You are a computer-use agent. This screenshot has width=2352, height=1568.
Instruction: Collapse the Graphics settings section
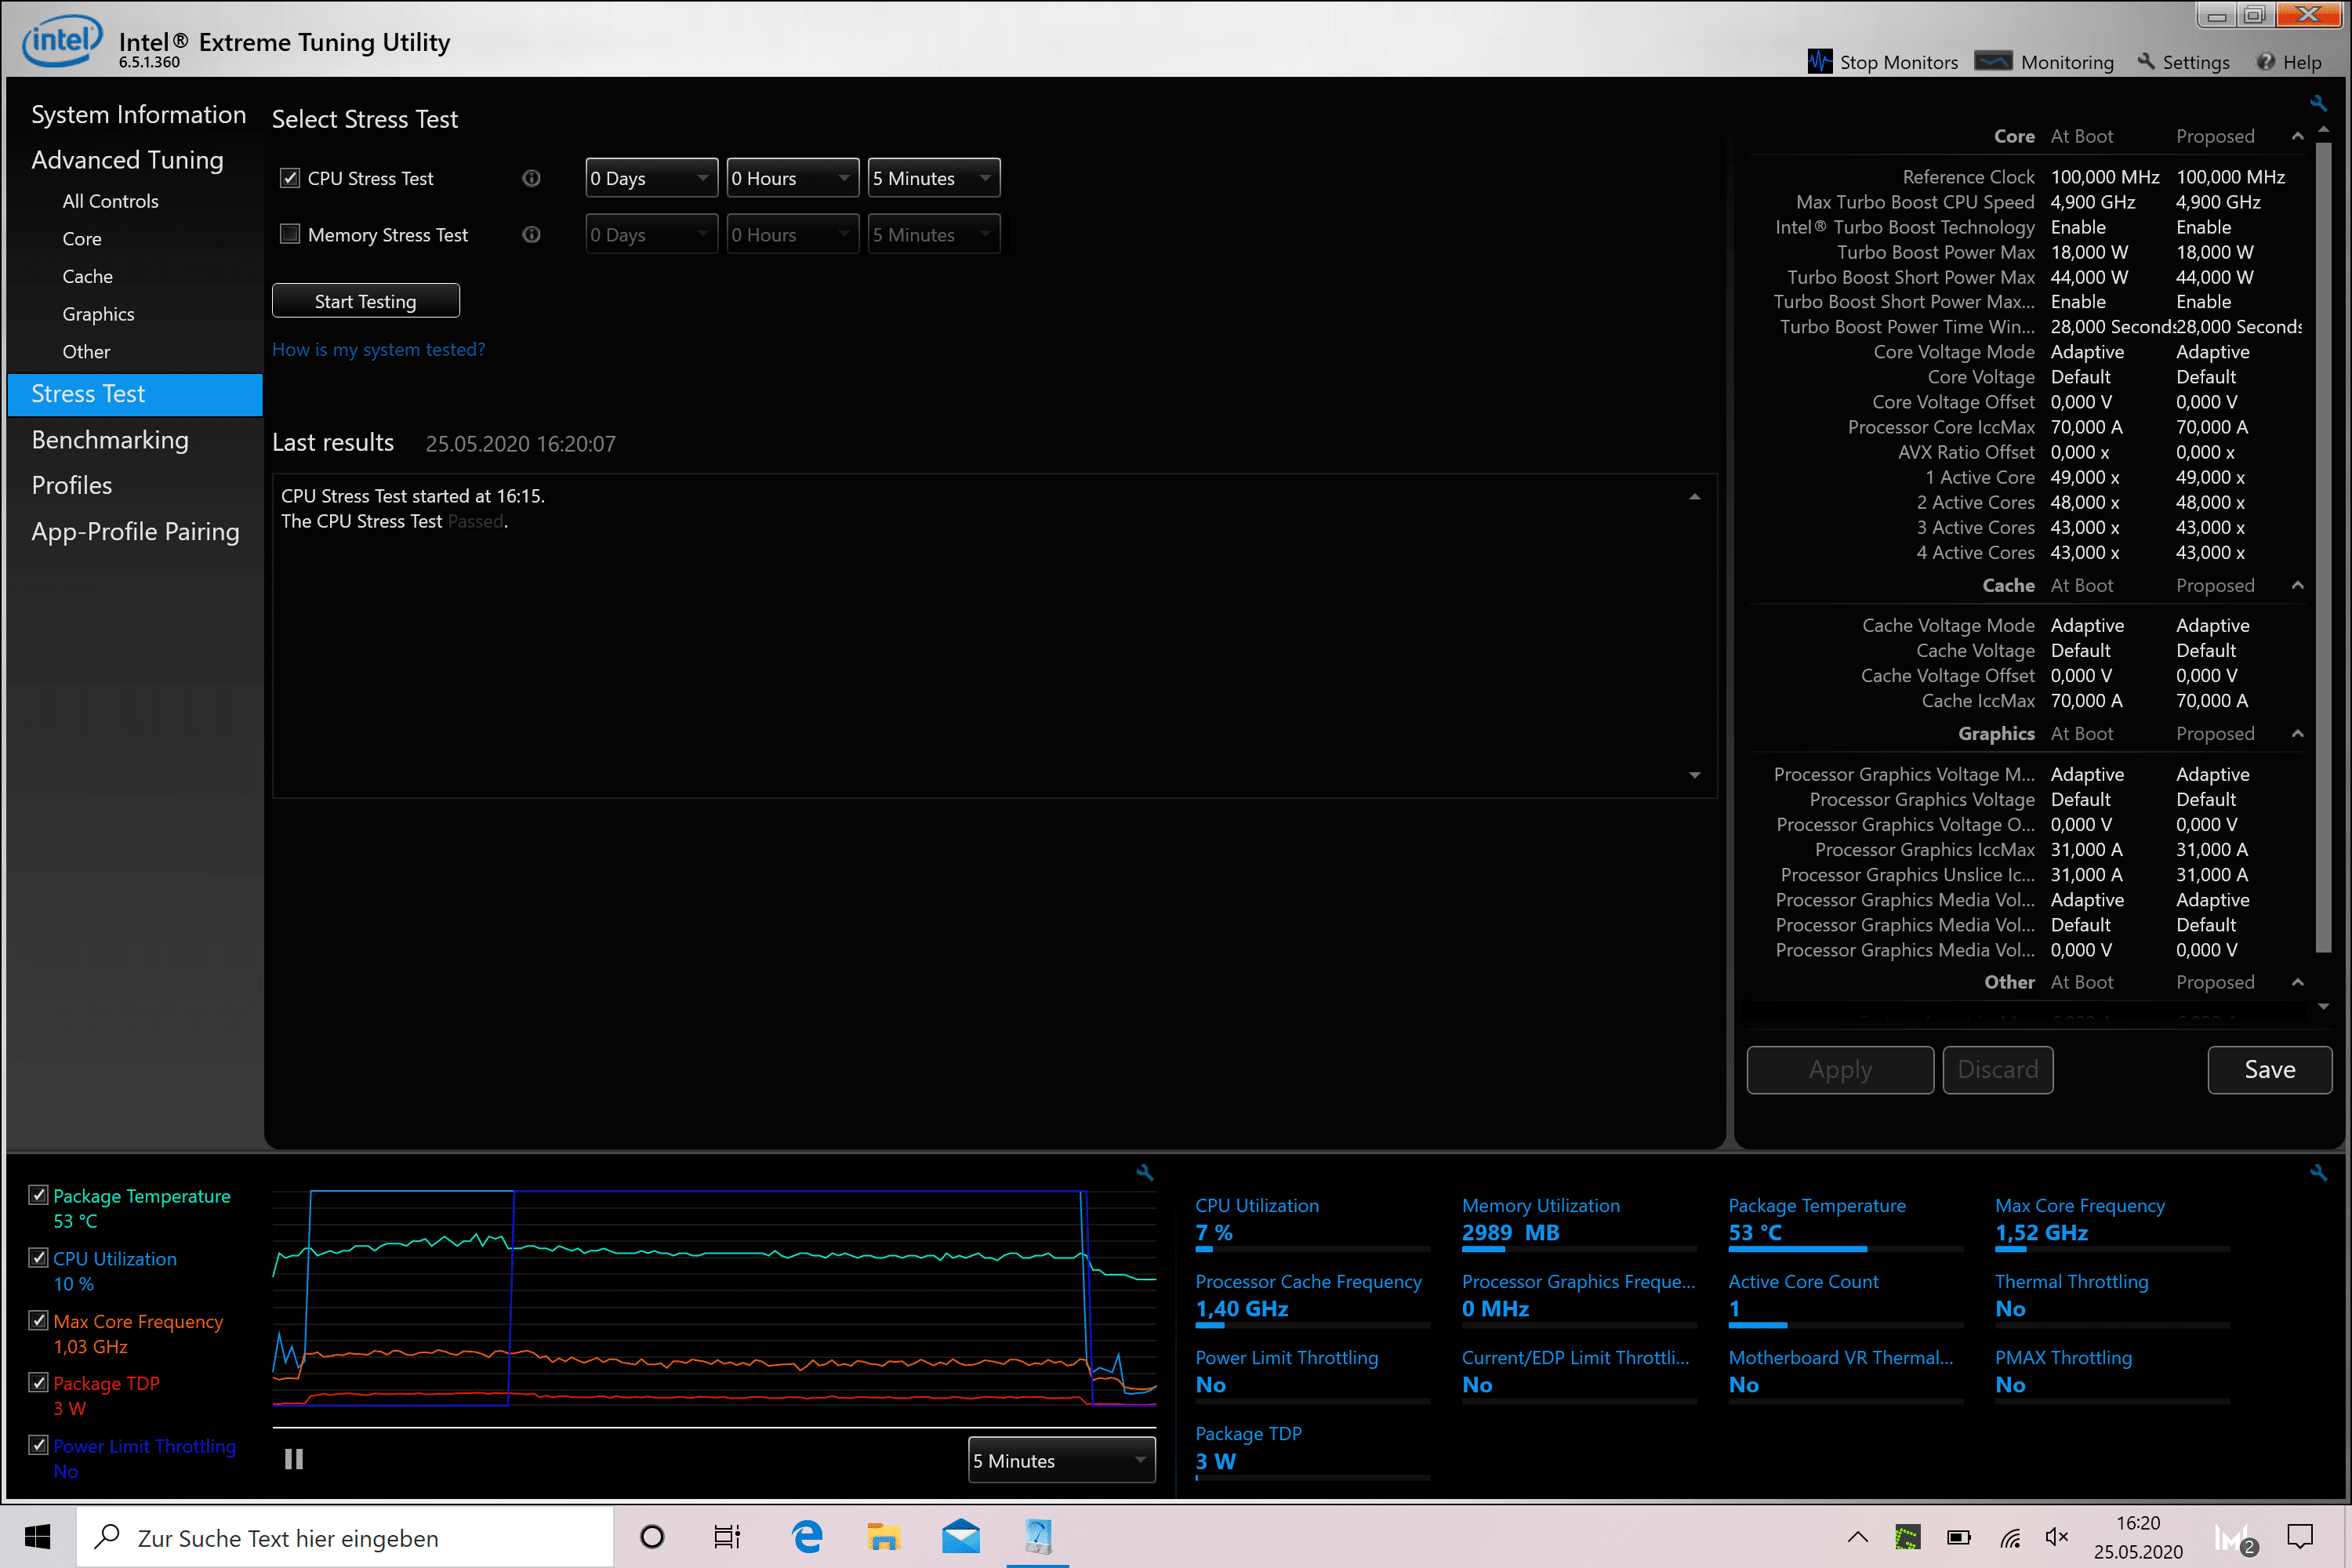point(2297,733)
